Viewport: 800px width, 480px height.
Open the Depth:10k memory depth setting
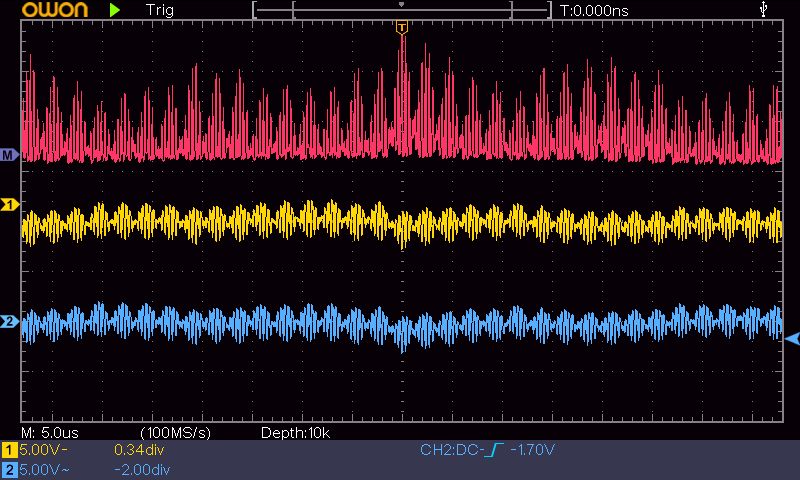coord(295,433)
